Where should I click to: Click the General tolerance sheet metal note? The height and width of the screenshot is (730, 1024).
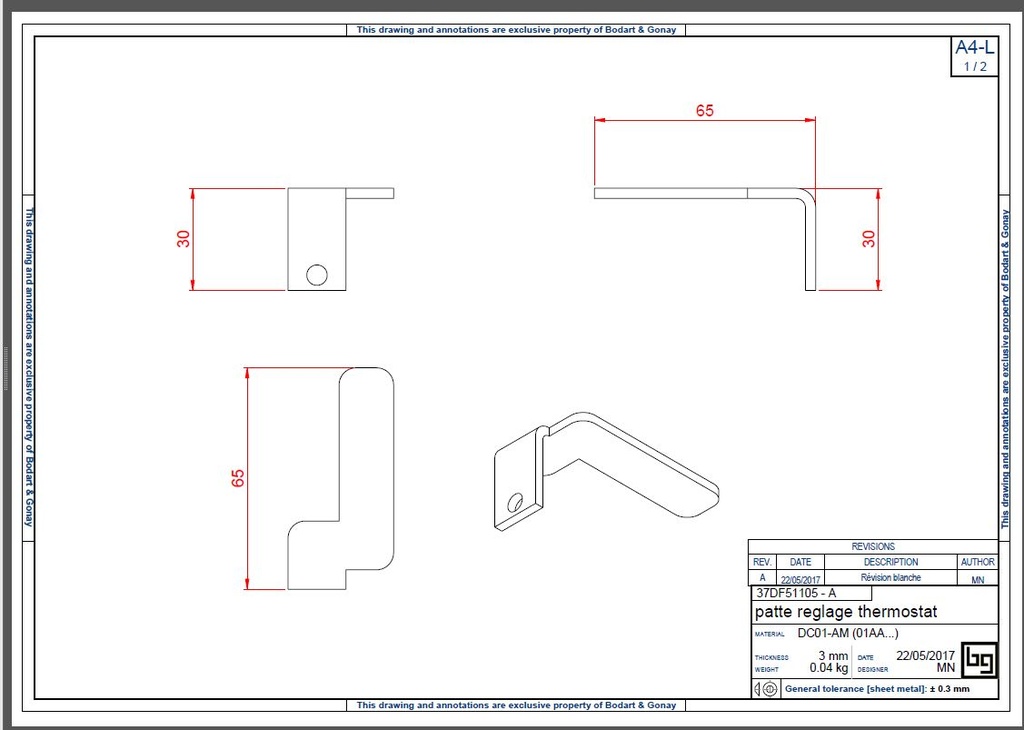tap(877, 689)
